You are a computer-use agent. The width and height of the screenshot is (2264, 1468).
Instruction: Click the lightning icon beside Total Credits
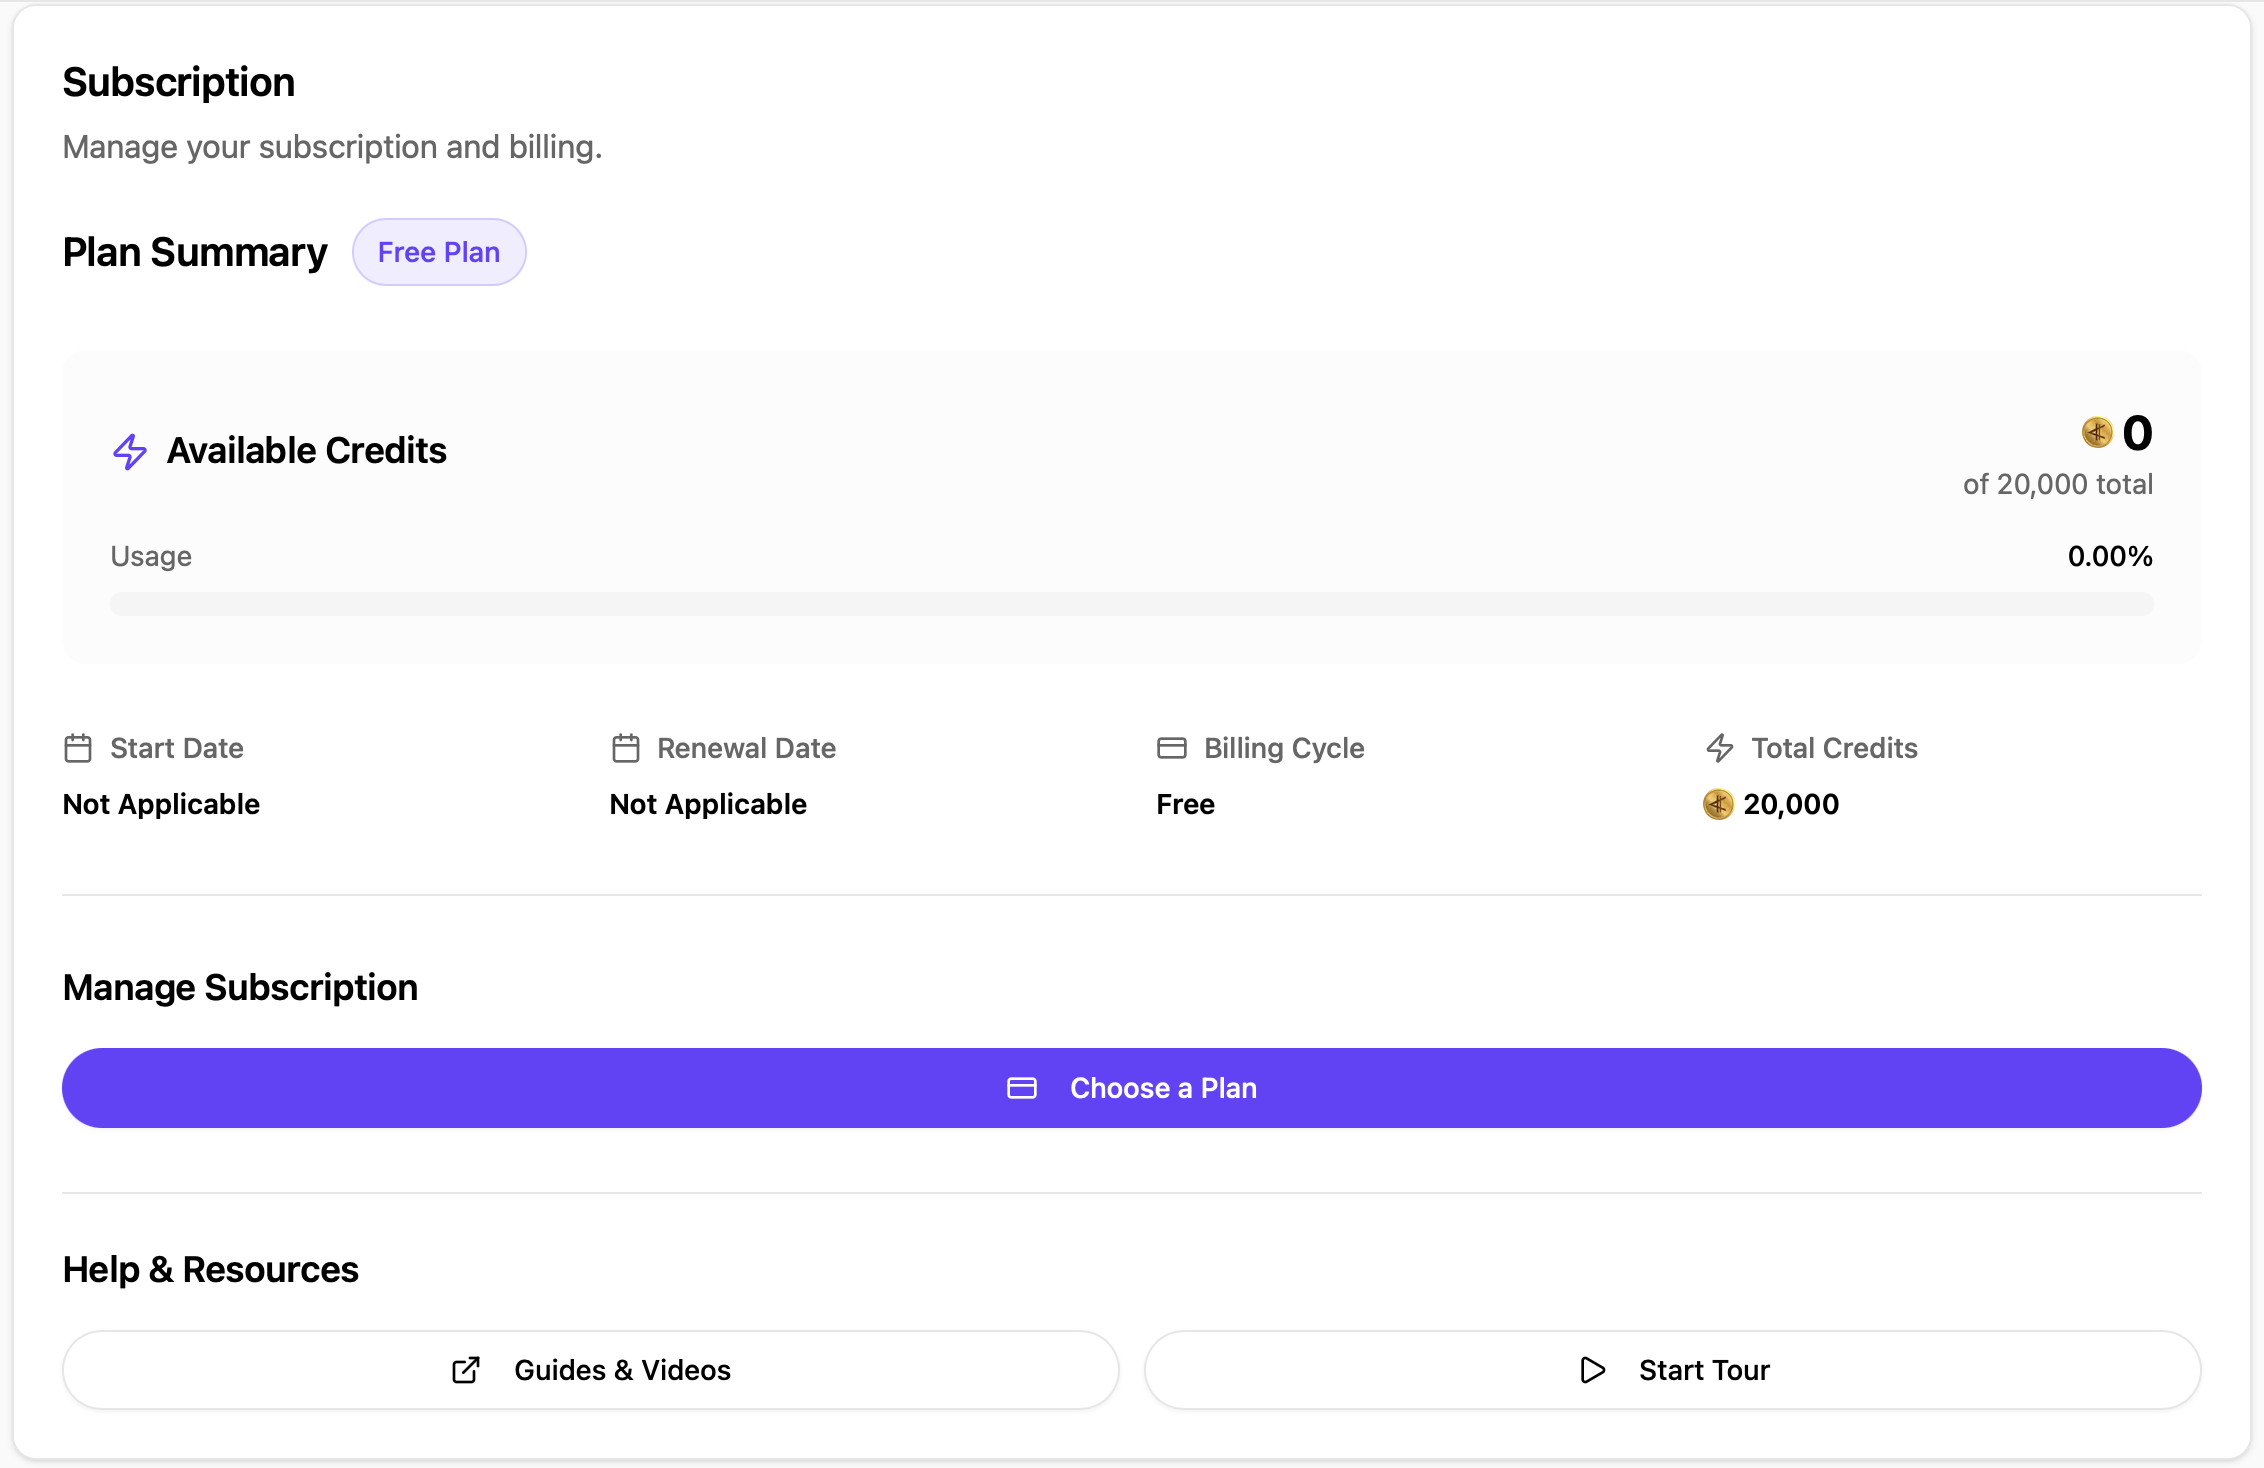[x=1719, y=748]
